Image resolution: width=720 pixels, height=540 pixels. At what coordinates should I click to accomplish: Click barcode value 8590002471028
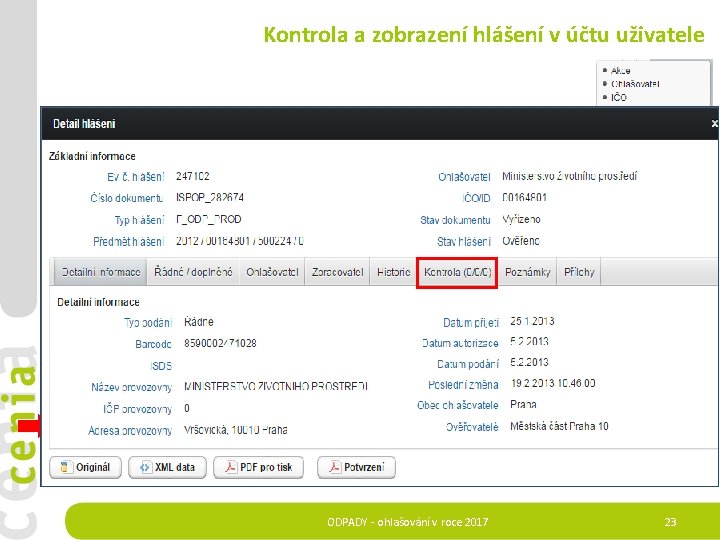220,343
